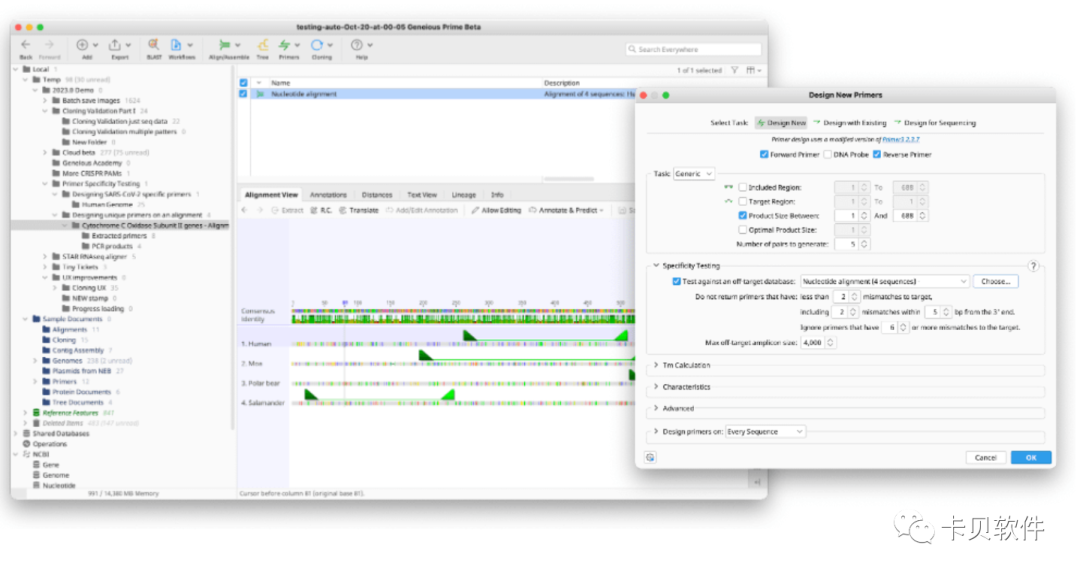Uncheck the Forward Primer checkbox
The height and width of the screenshot is (575, 1080).
[764, 155]
